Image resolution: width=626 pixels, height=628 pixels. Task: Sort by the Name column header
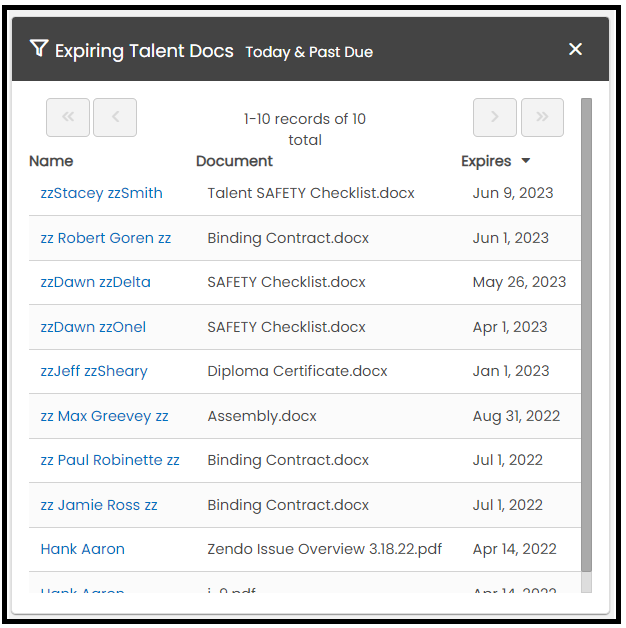point(51,161)
